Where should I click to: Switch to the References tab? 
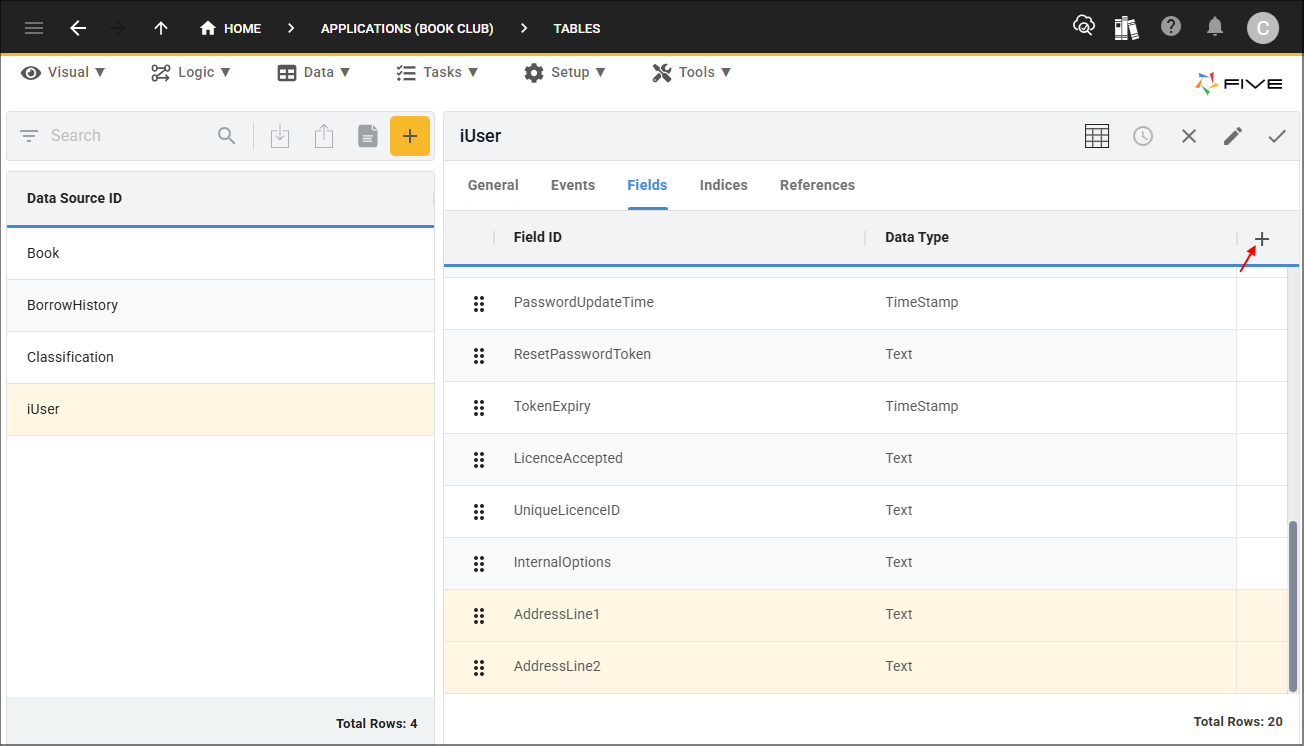pyautogui.click(x=817, y=185)
